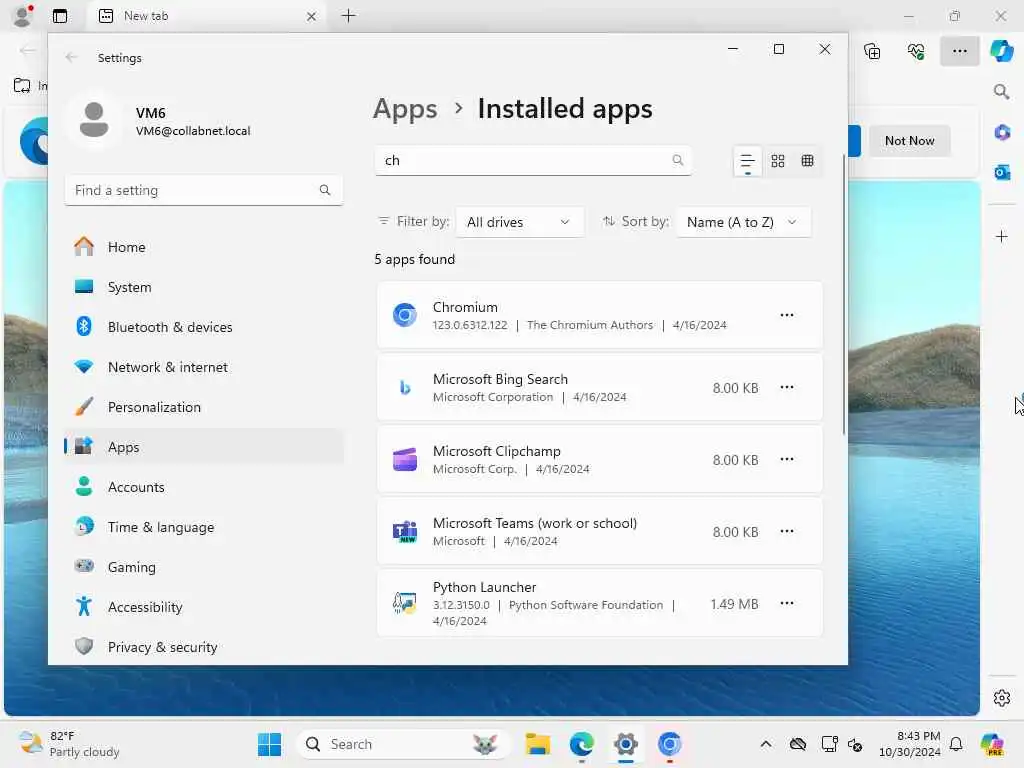Open System settings page

point(204,287)
